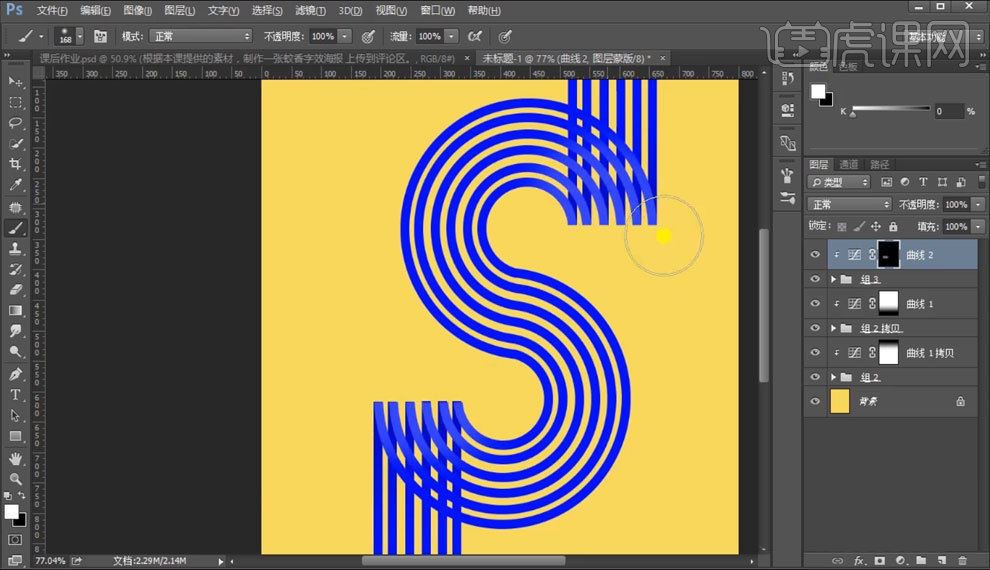Select the Spot Healing Brush tool
Image resolution: width=990 pixels, height=570 pixels.
click(x=15, y=207)
